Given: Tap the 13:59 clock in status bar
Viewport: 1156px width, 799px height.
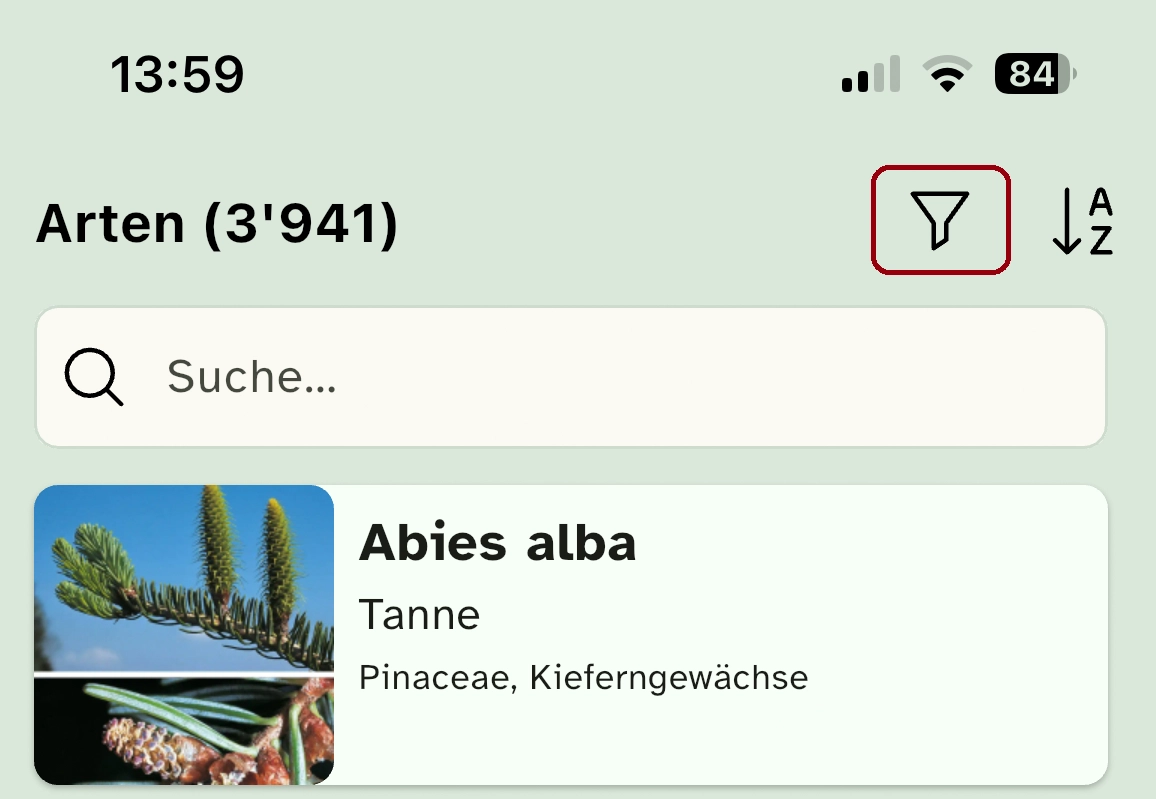Looking at the screenshot, I should 177,74.
